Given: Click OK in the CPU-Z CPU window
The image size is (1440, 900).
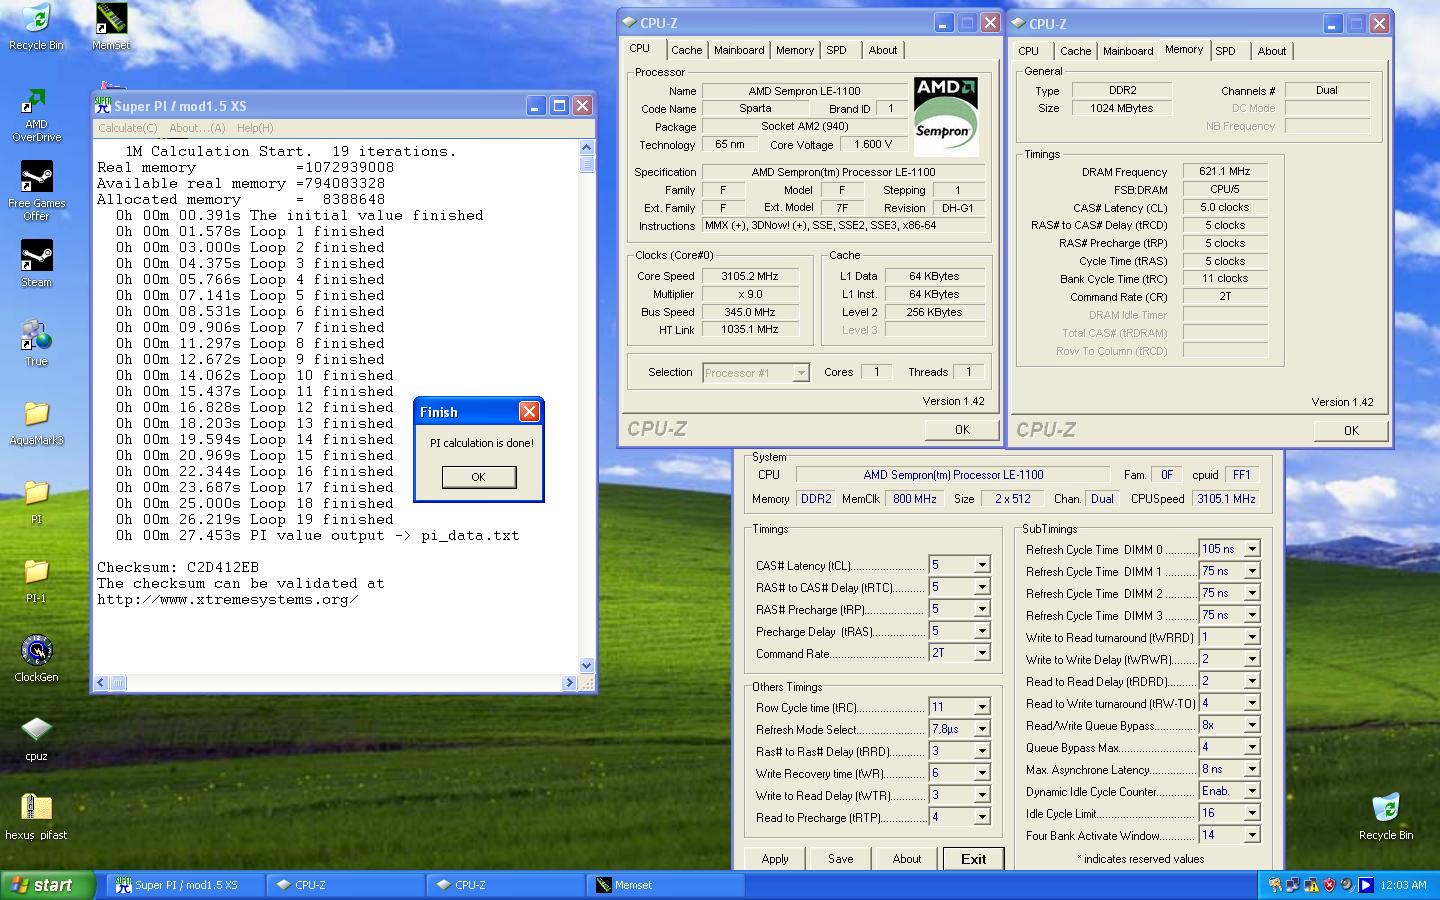Looking at the screenshot, I should point(962,429).
